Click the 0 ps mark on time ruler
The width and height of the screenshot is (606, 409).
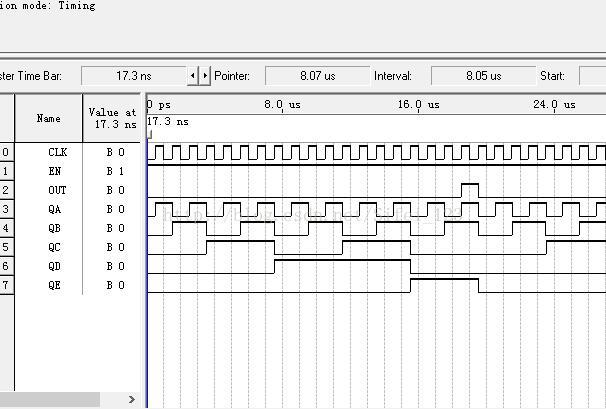[159, 105]
